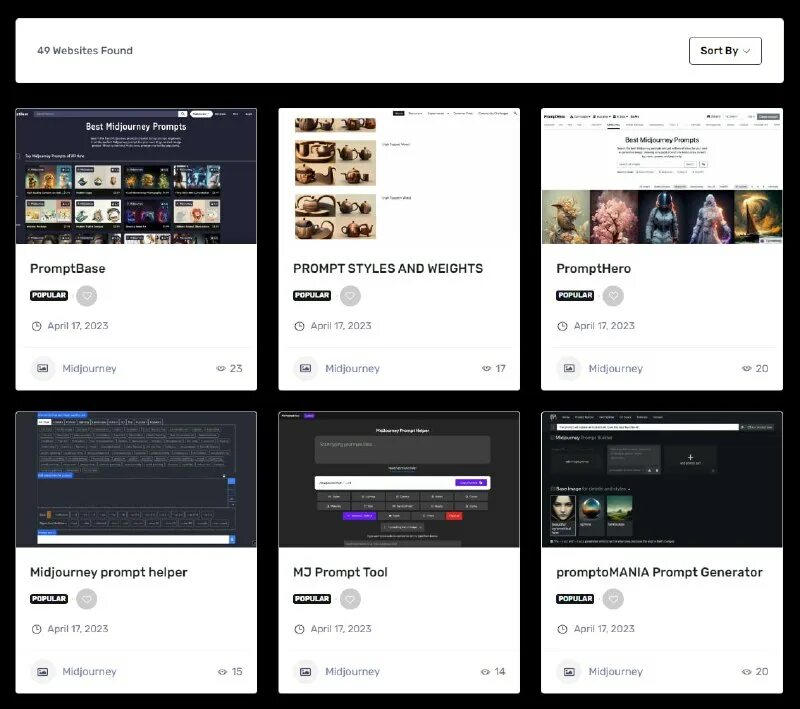Click the eye icon showing 23 views on PromptBase
Screen dimensions: 800x709
pyautogui.click(x=220, y=368)
